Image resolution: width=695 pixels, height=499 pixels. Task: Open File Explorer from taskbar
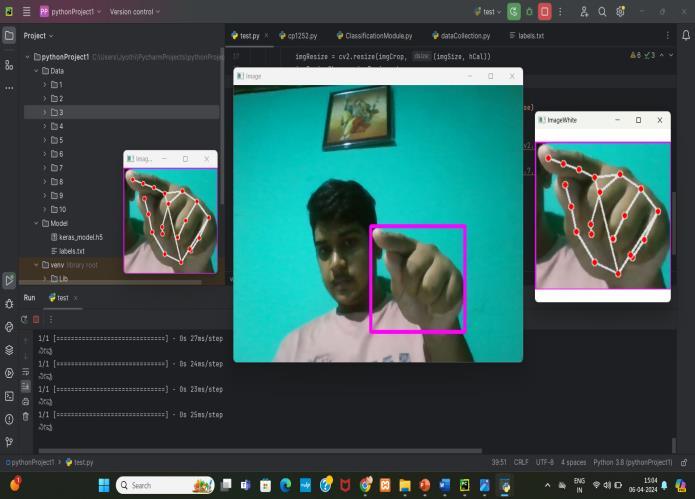[405, 485]
